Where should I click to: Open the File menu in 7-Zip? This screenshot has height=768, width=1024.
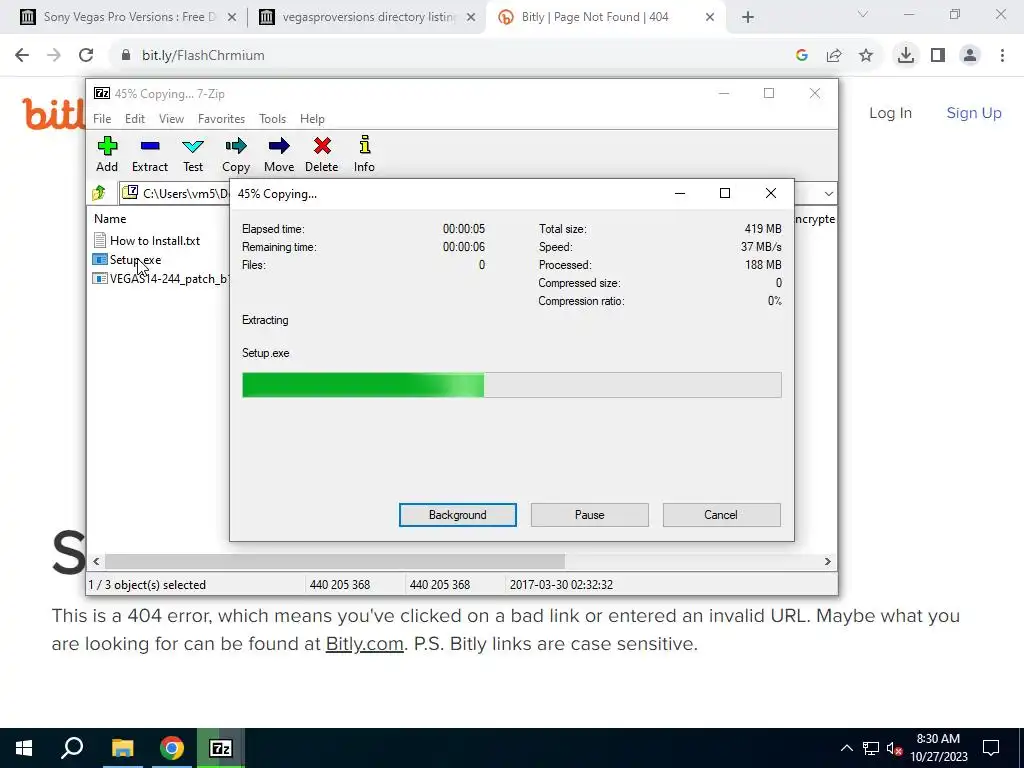click(x=102, y=119)
